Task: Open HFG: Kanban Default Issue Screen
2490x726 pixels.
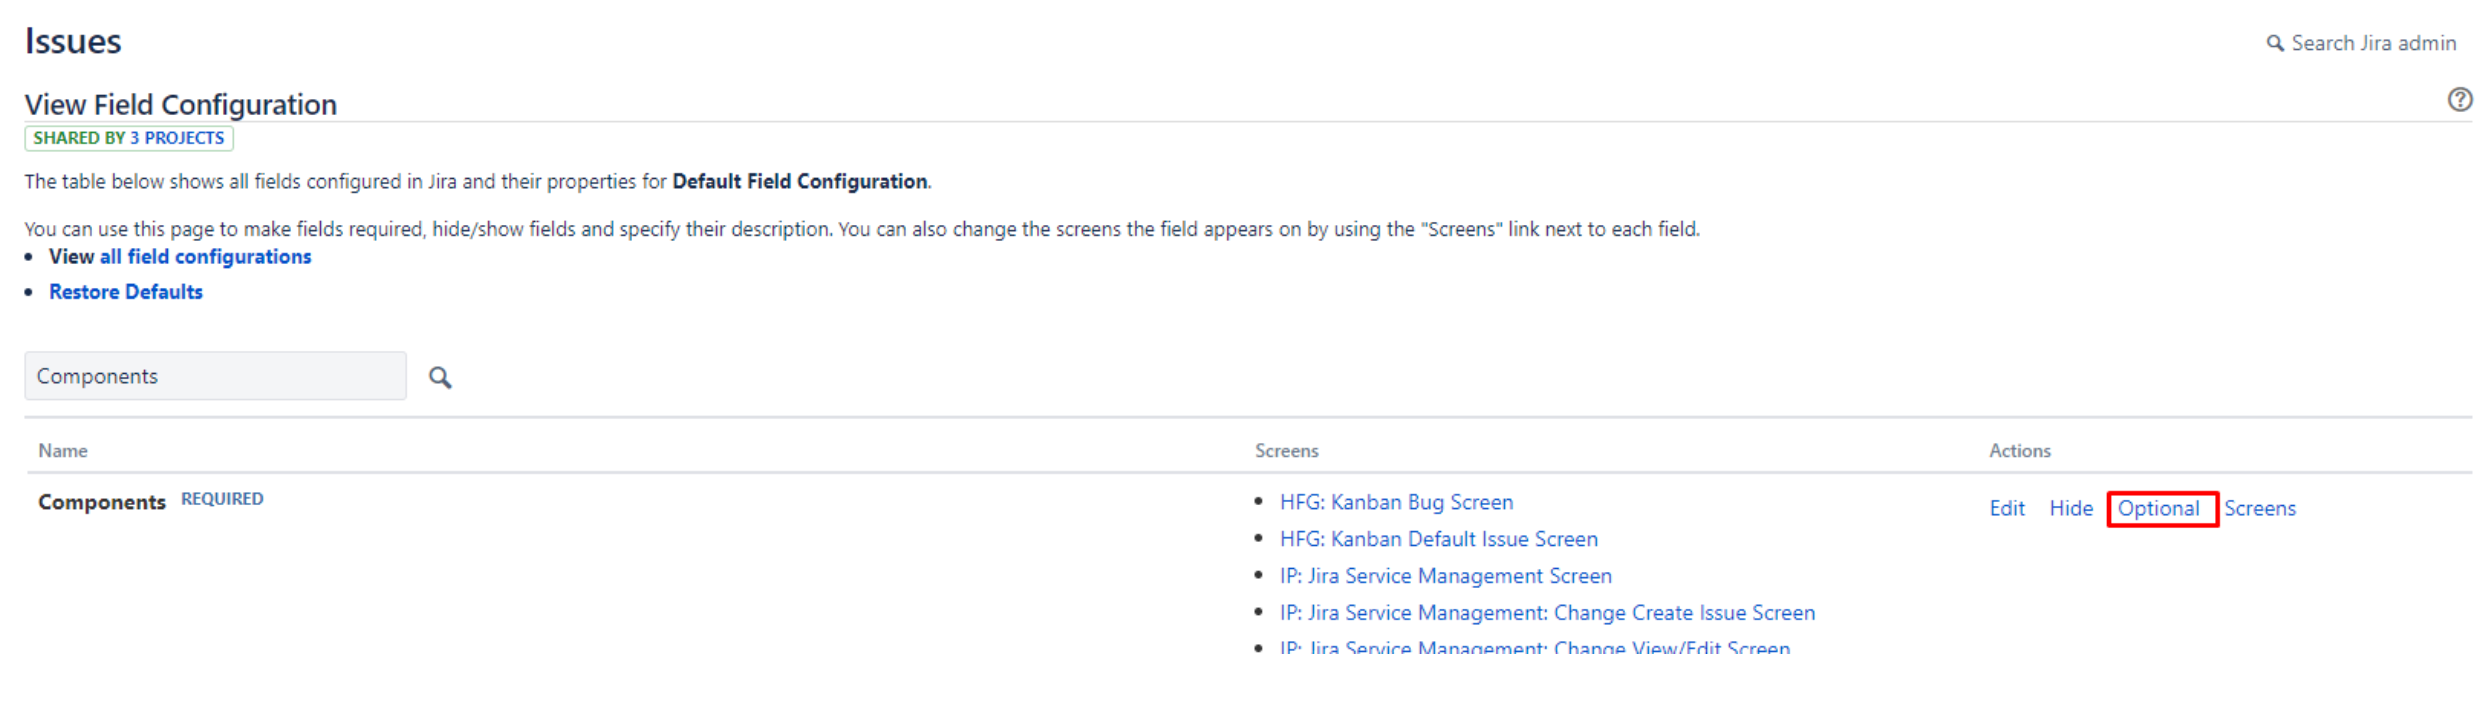Action: coord(1438,539)
